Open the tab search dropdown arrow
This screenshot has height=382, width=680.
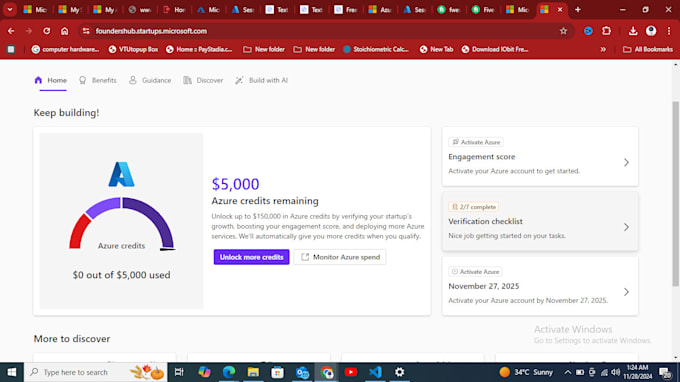tap(10, 10)
